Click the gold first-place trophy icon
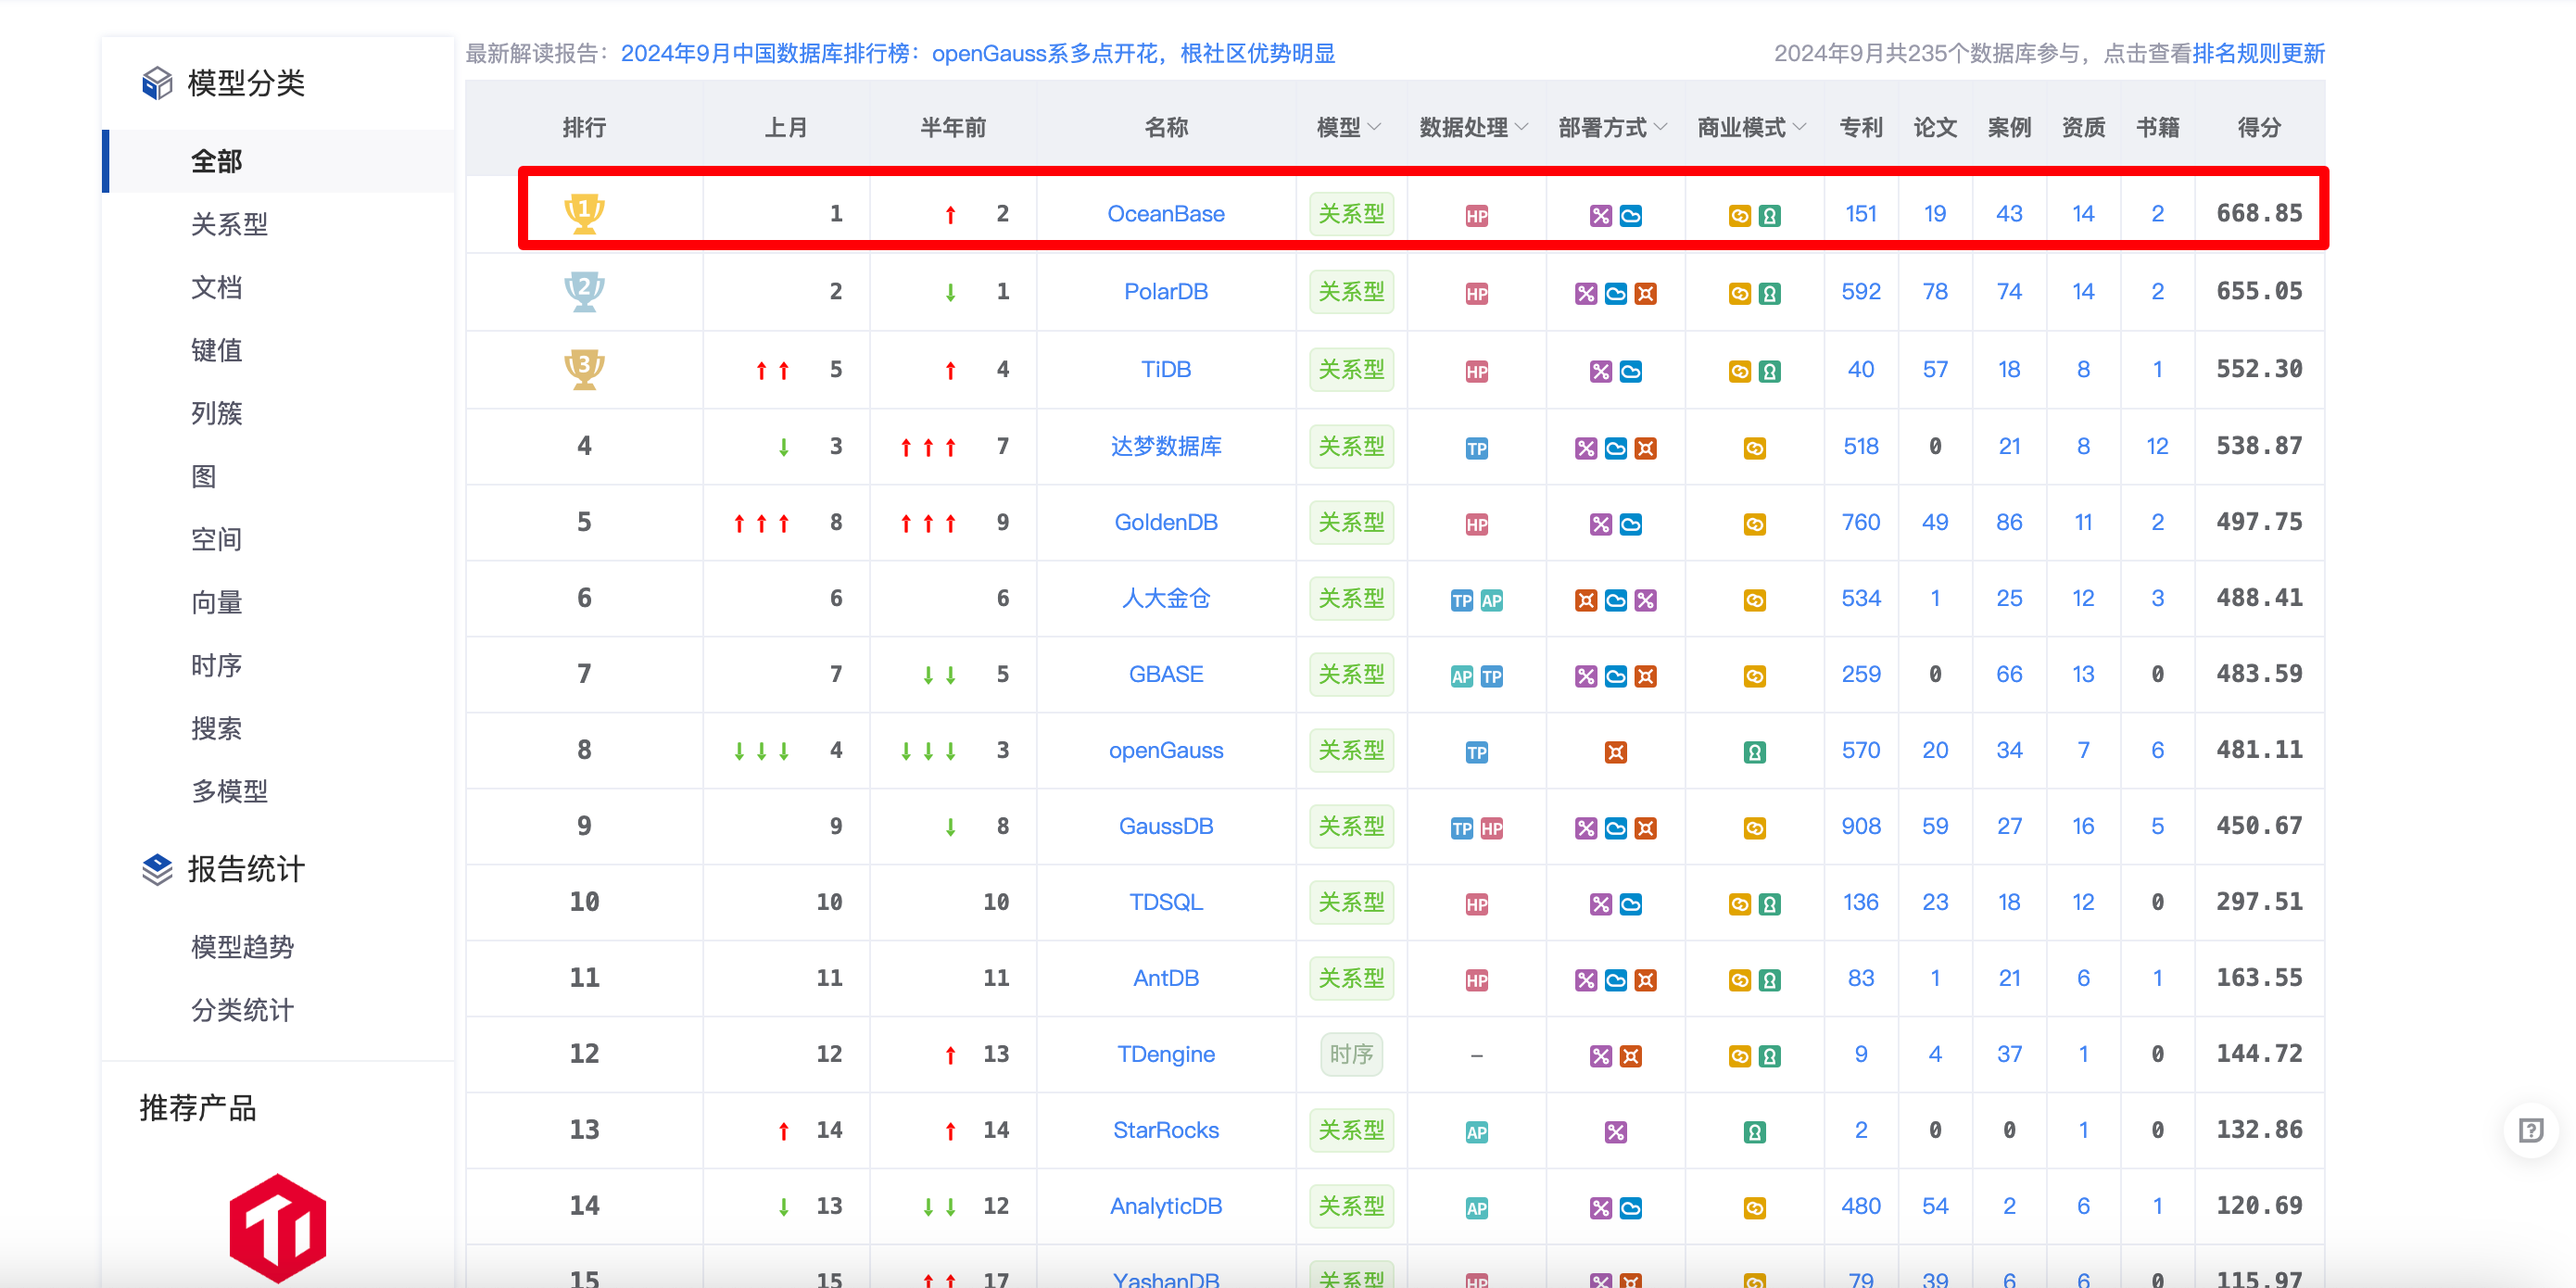 [584, 213]
